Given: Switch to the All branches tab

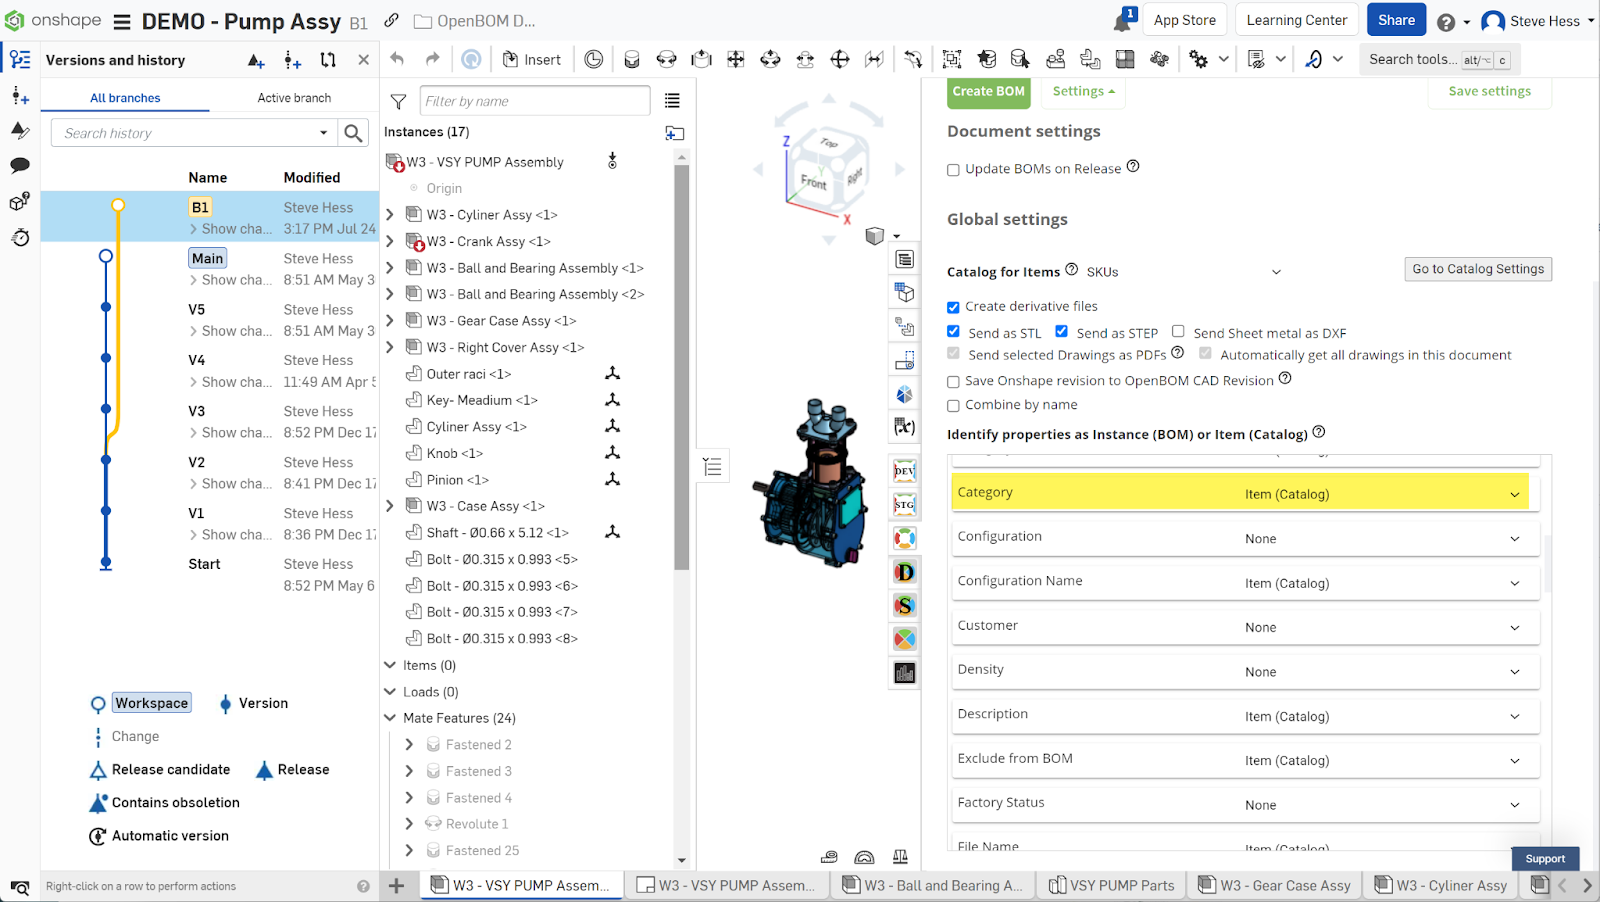Looking at the screenshot, I should [x=125, y=98].
